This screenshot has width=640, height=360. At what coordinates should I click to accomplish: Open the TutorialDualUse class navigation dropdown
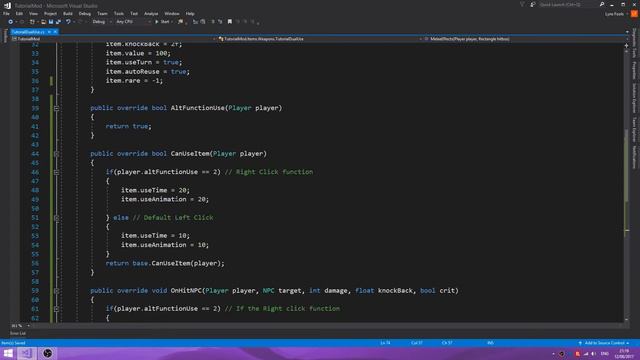tap(320, 39)
